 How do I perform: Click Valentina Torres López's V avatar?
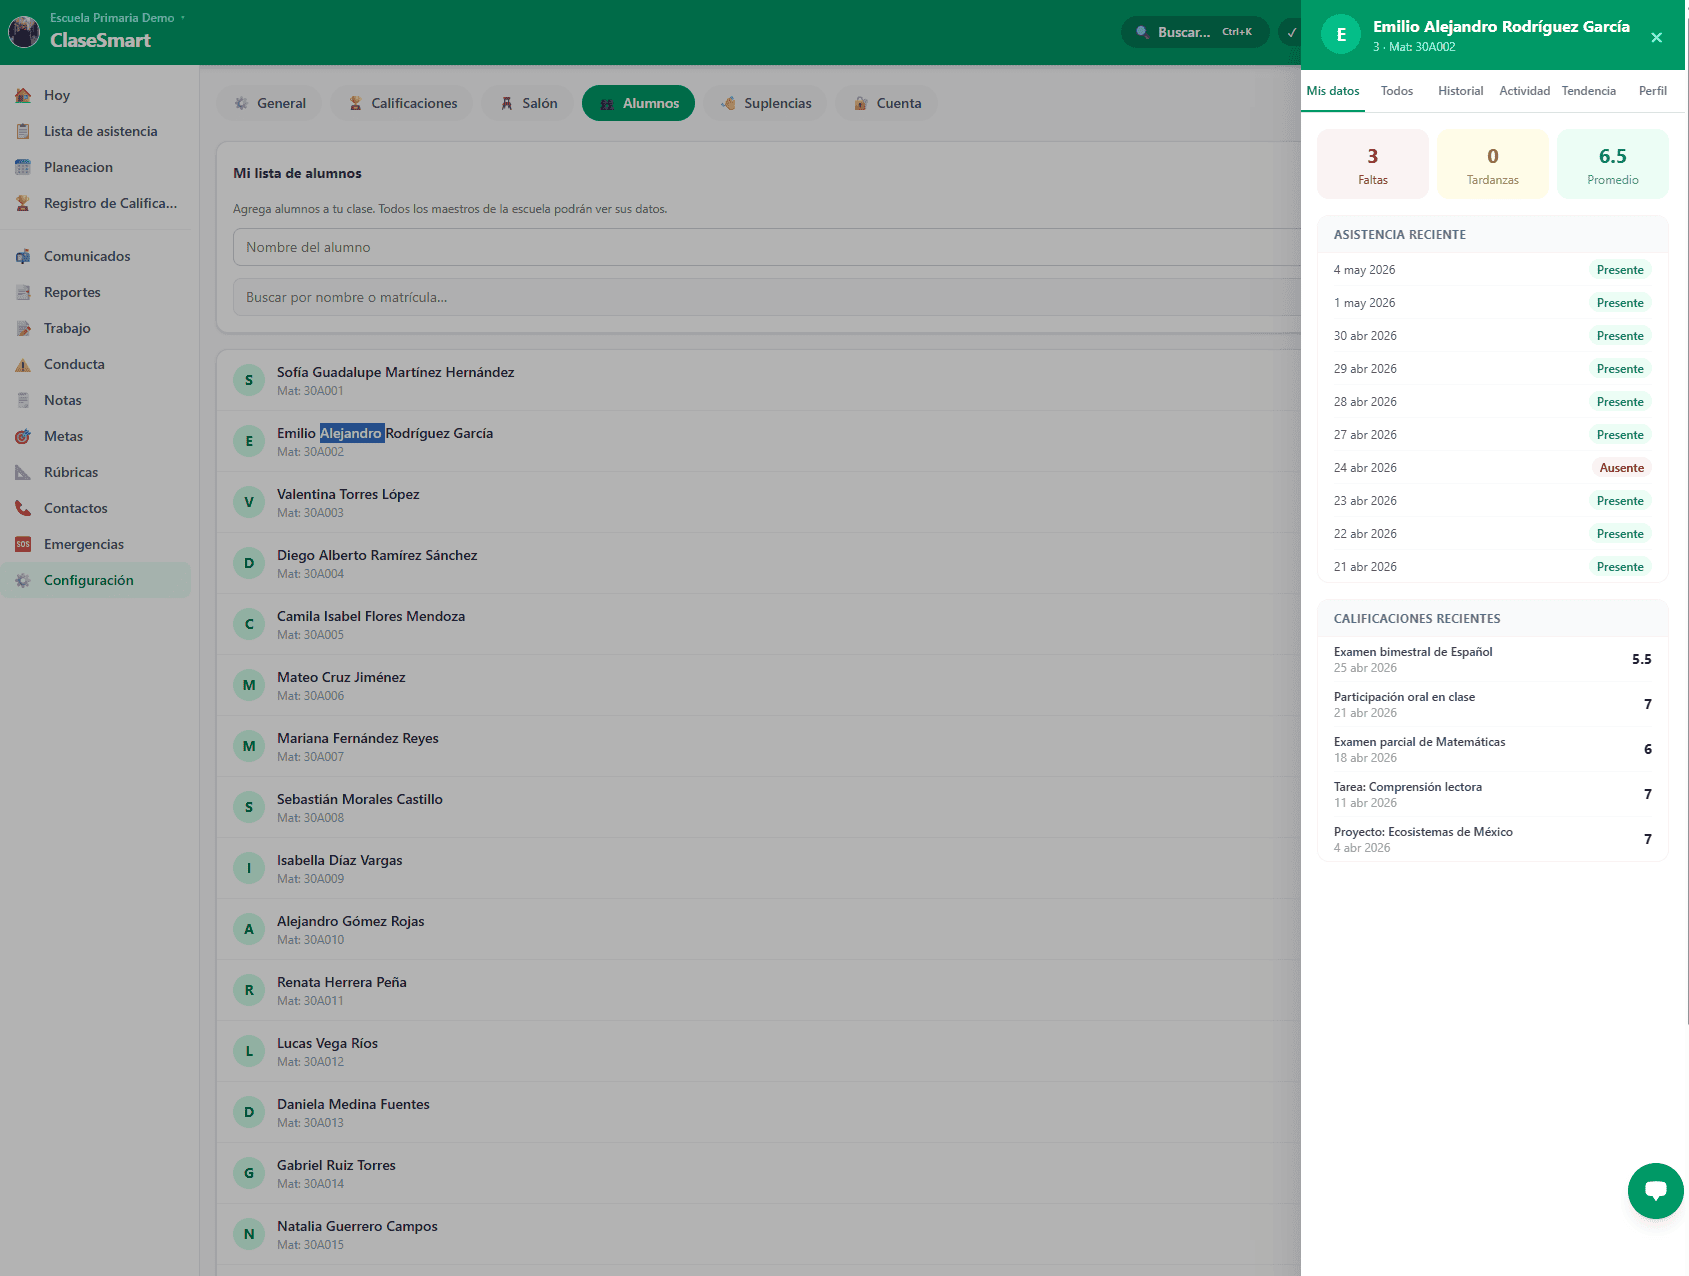click(x=249, y=502)
